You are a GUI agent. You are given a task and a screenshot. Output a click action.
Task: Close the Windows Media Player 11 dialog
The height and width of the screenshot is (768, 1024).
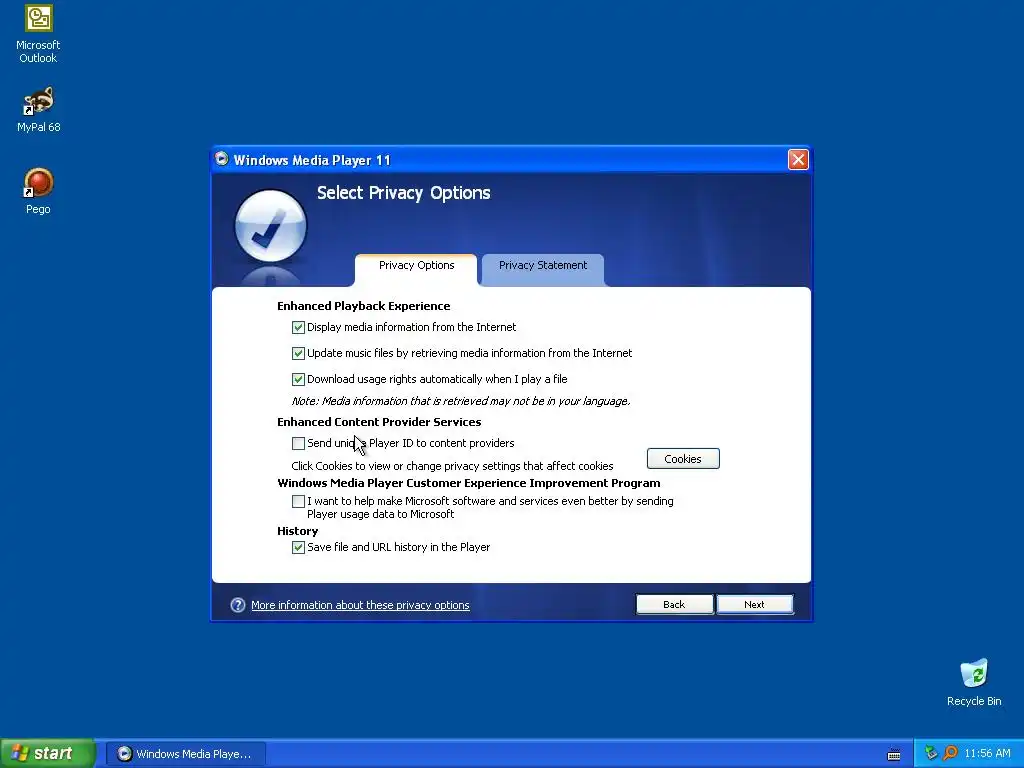[798, 159]
